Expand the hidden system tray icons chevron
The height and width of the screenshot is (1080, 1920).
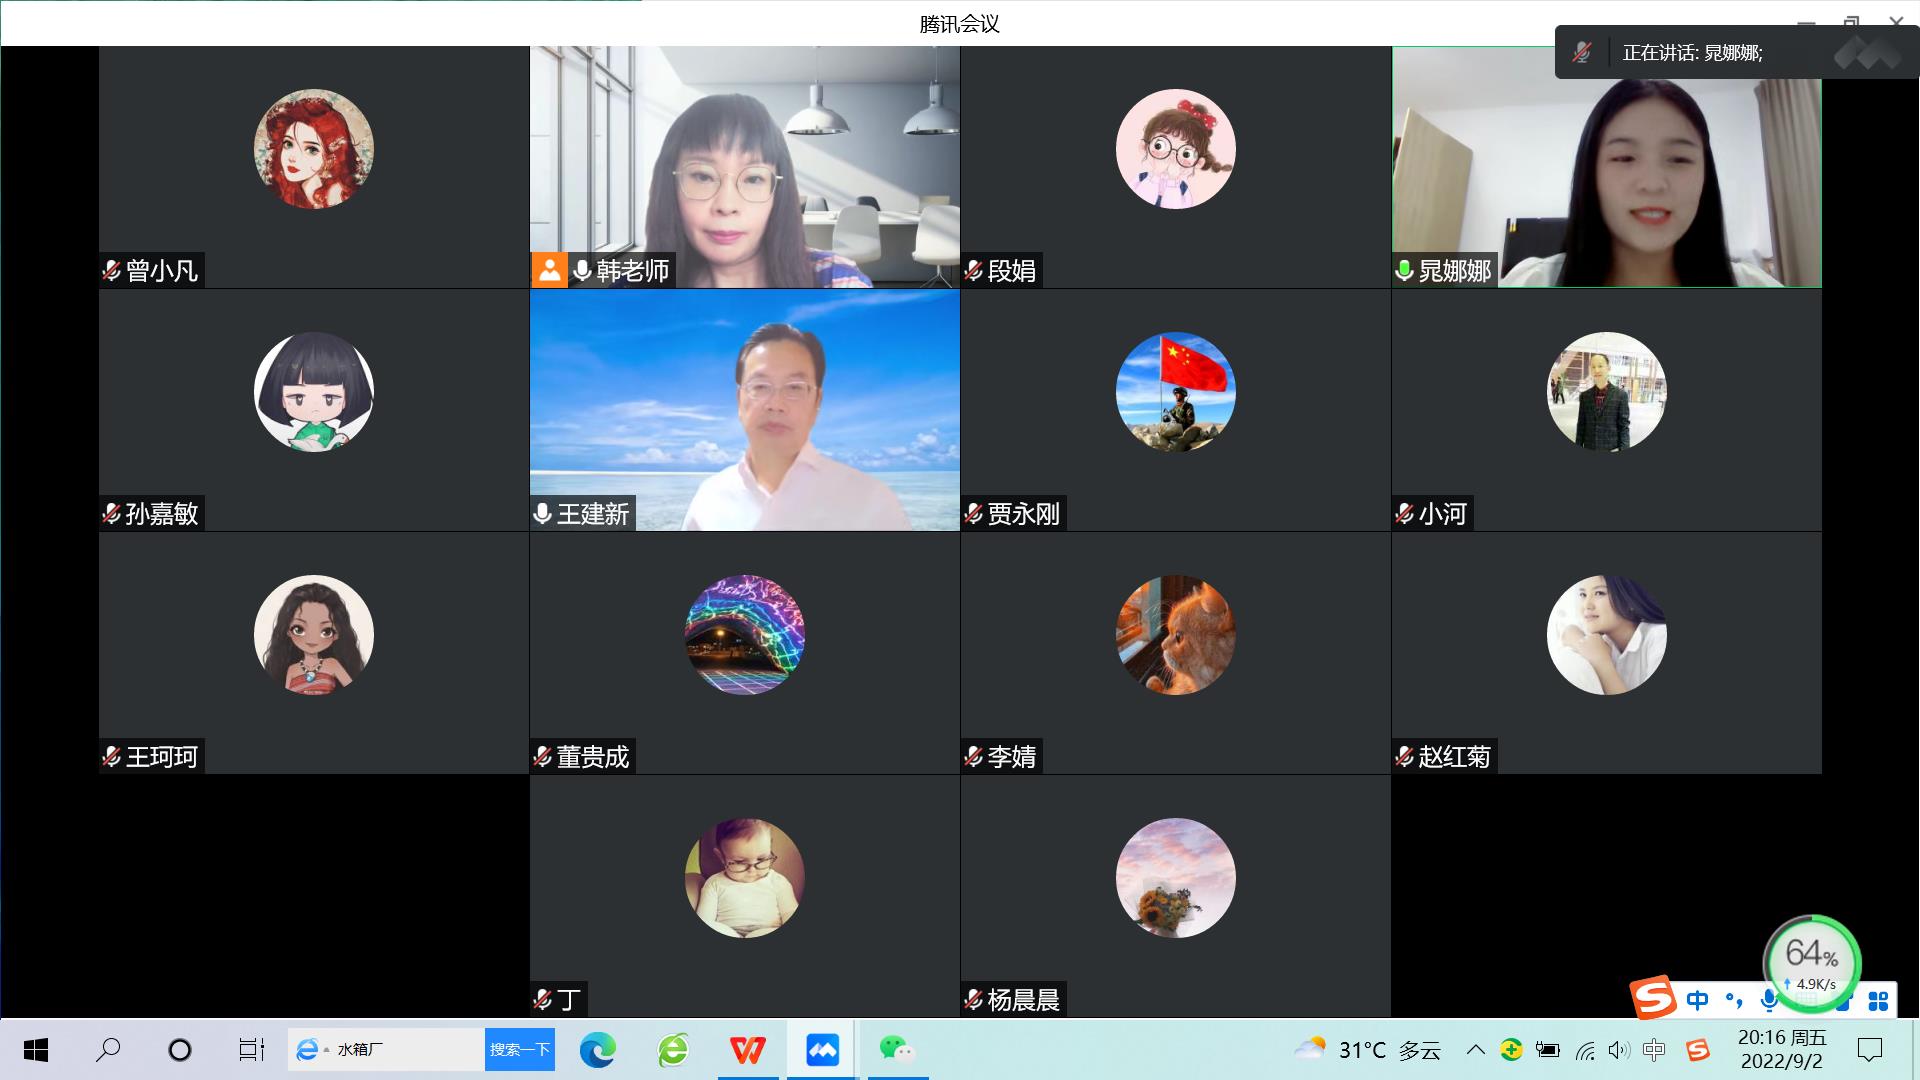pos(1475,1050)
